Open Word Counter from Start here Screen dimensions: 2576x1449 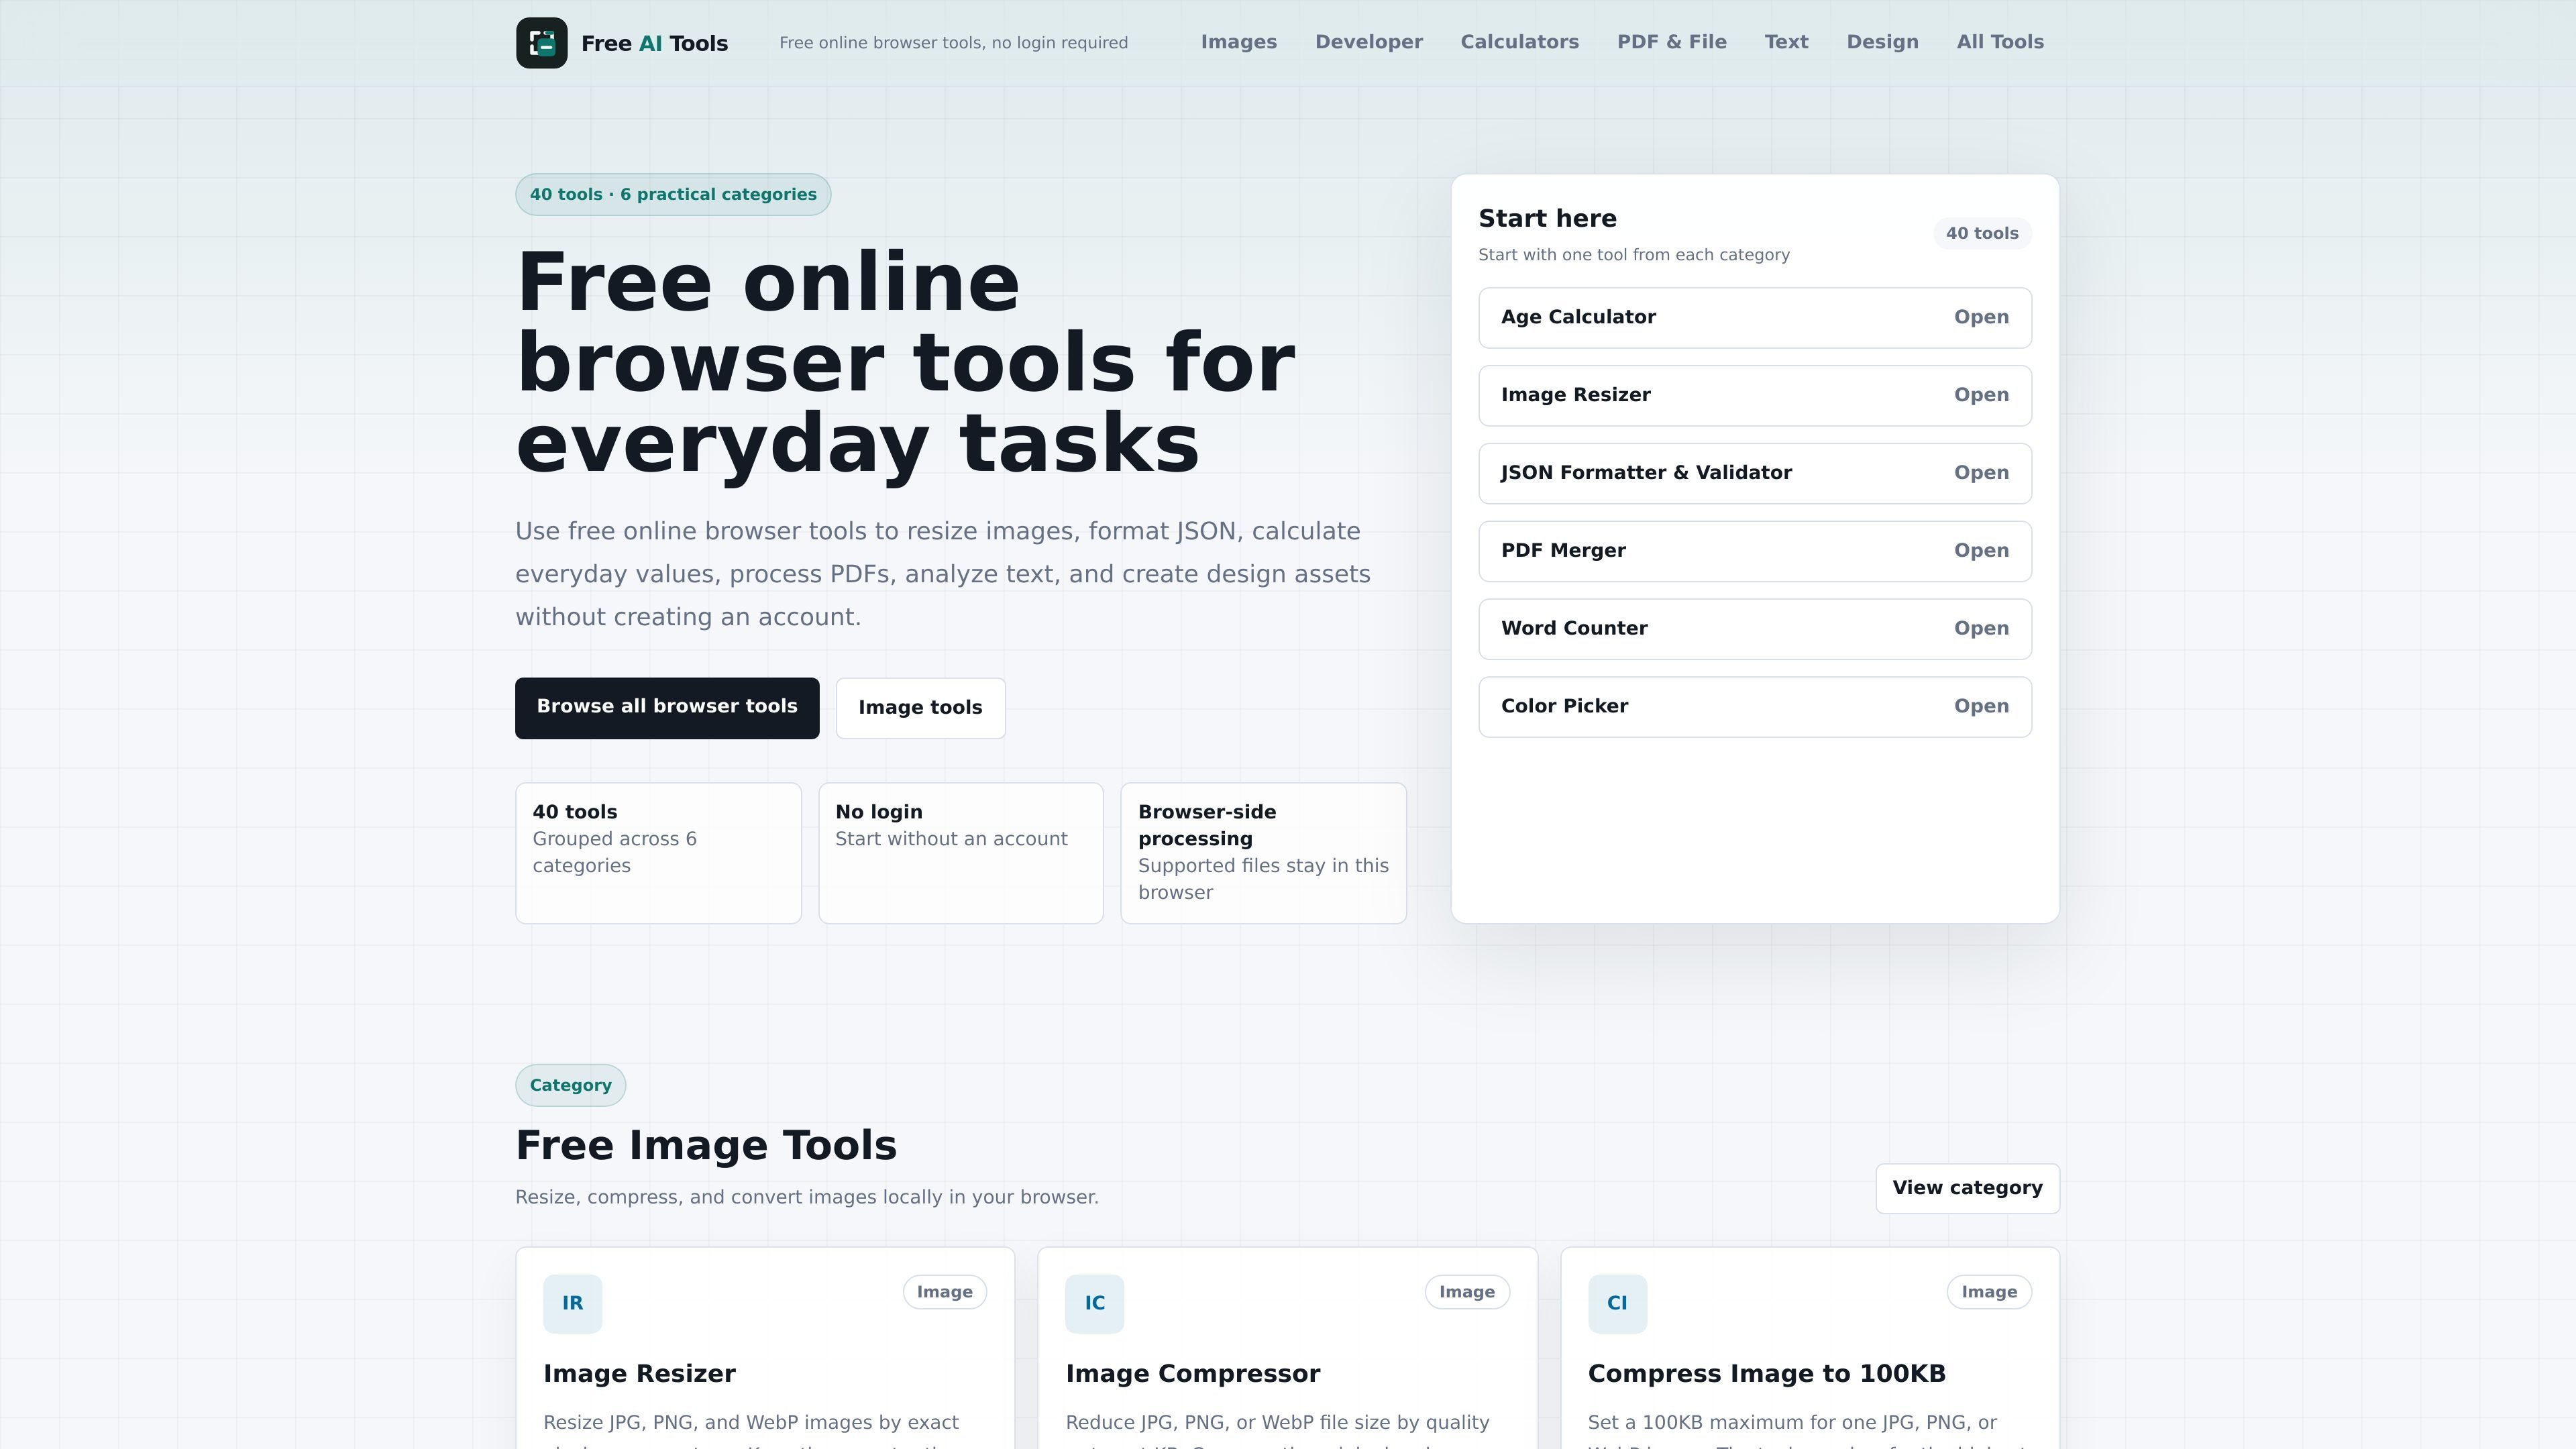(1755, 629)
